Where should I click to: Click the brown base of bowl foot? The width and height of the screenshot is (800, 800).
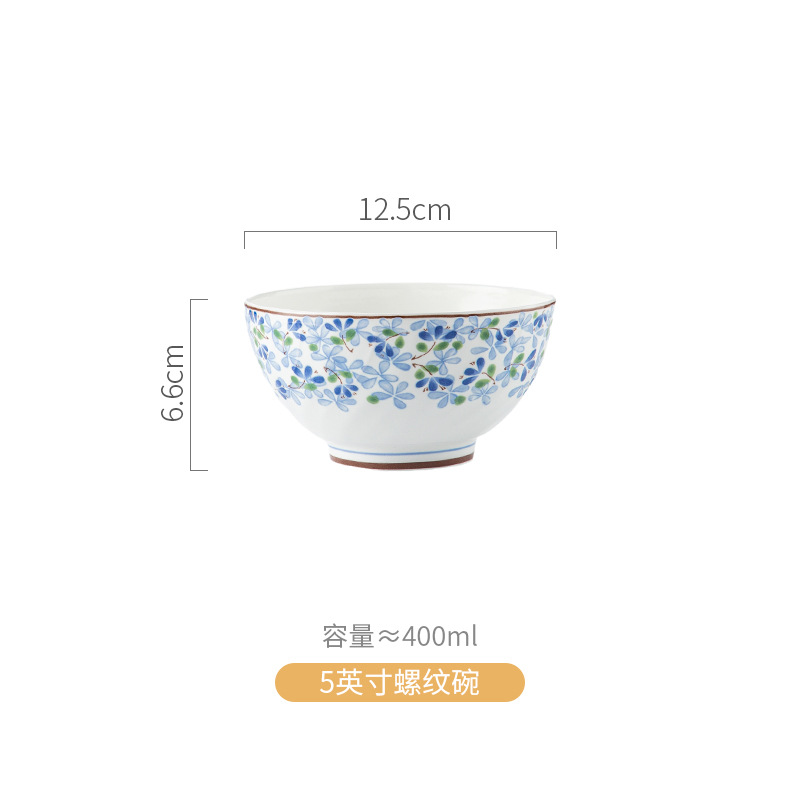401,463
